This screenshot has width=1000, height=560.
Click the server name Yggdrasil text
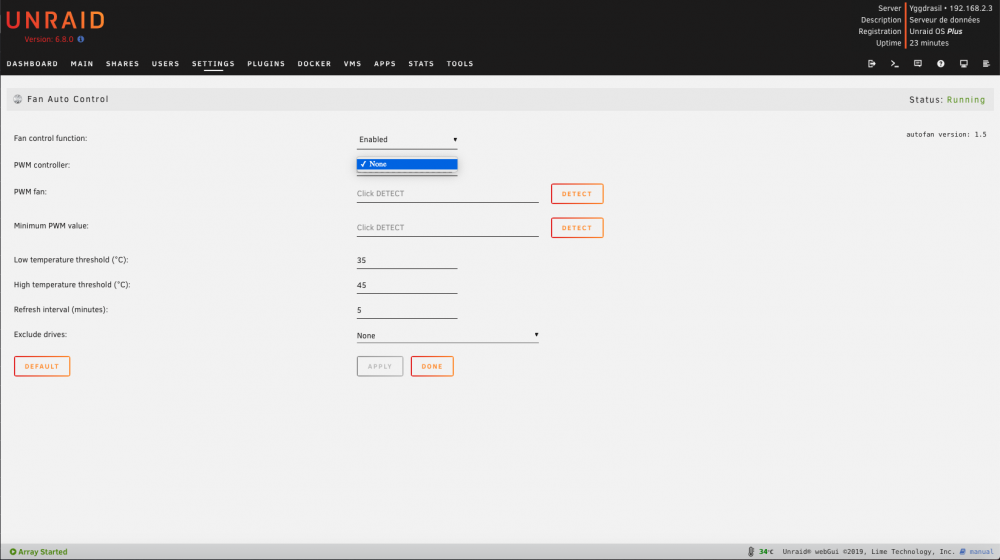pos(925,8)
